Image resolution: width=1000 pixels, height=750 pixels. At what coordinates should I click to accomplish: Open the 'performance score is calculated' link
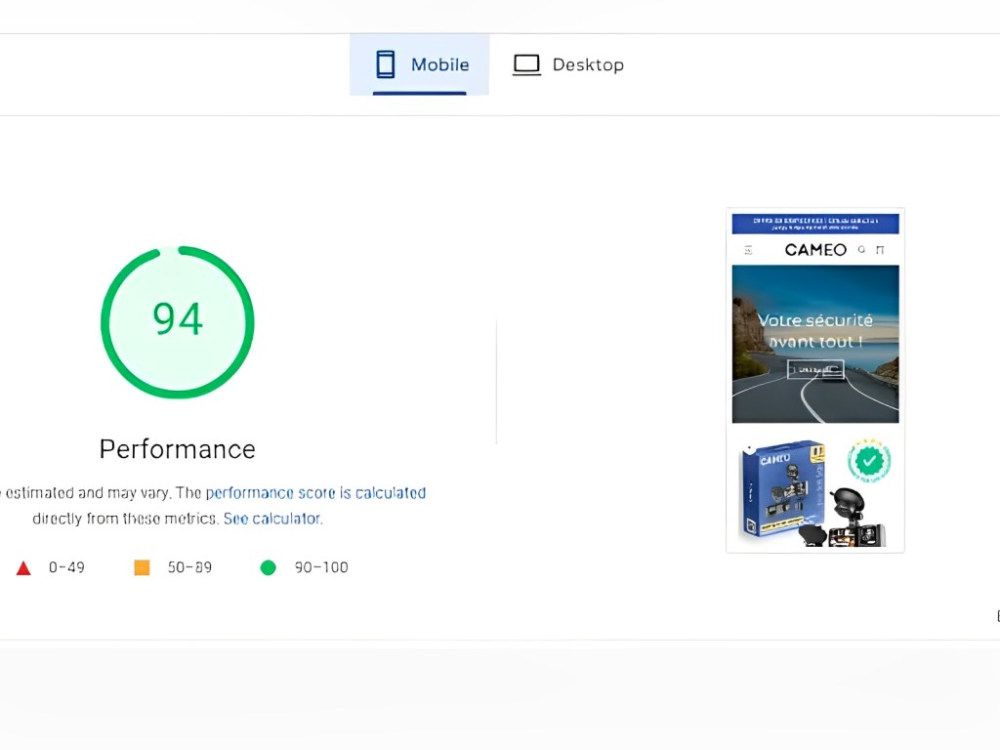(316, 493)
